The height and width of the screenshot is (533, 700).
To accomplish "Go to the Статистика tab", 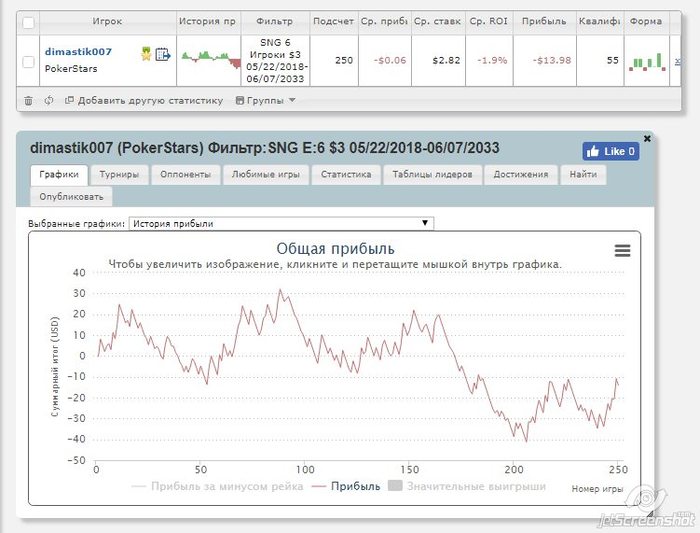I will pos(346,175).
